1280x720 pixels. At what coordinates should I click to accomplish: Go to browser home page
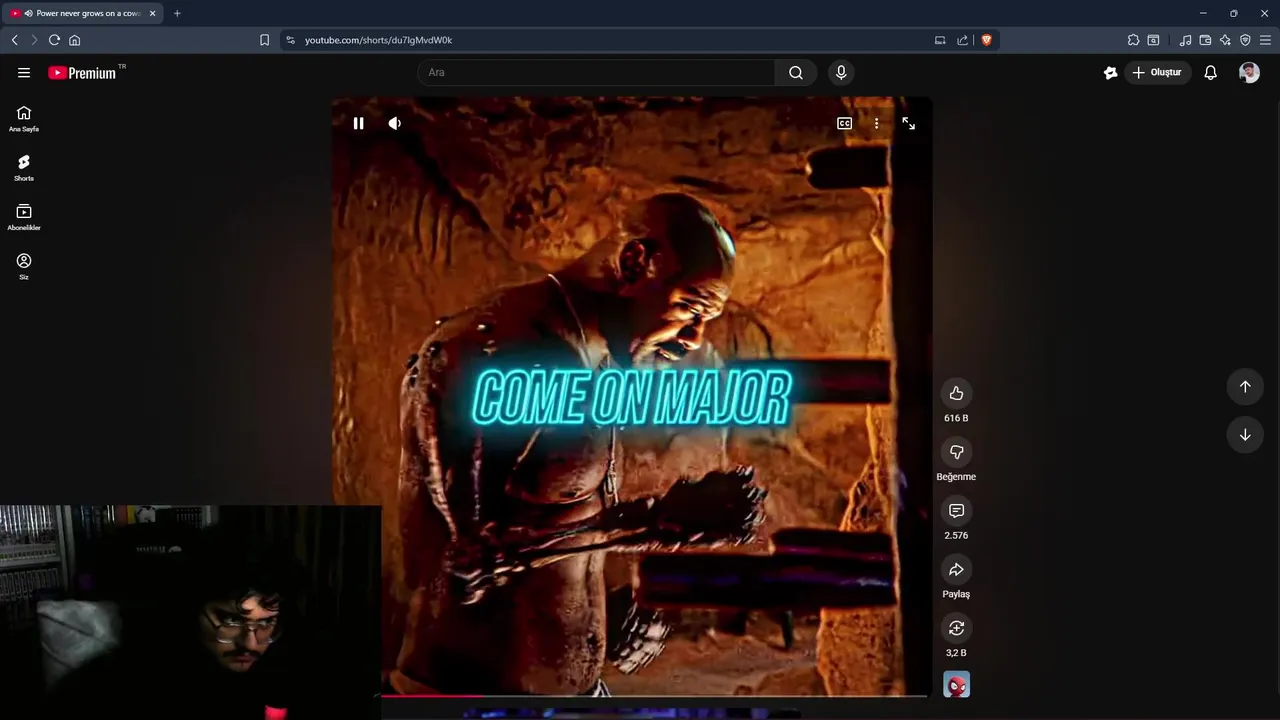click(x=74, y=40)
